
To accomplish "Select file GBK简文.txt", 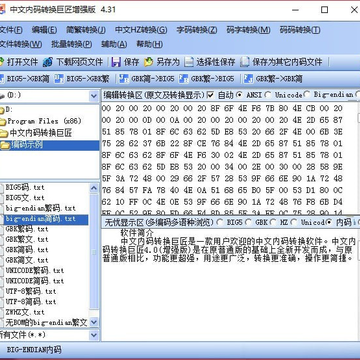I will [27, 260].
